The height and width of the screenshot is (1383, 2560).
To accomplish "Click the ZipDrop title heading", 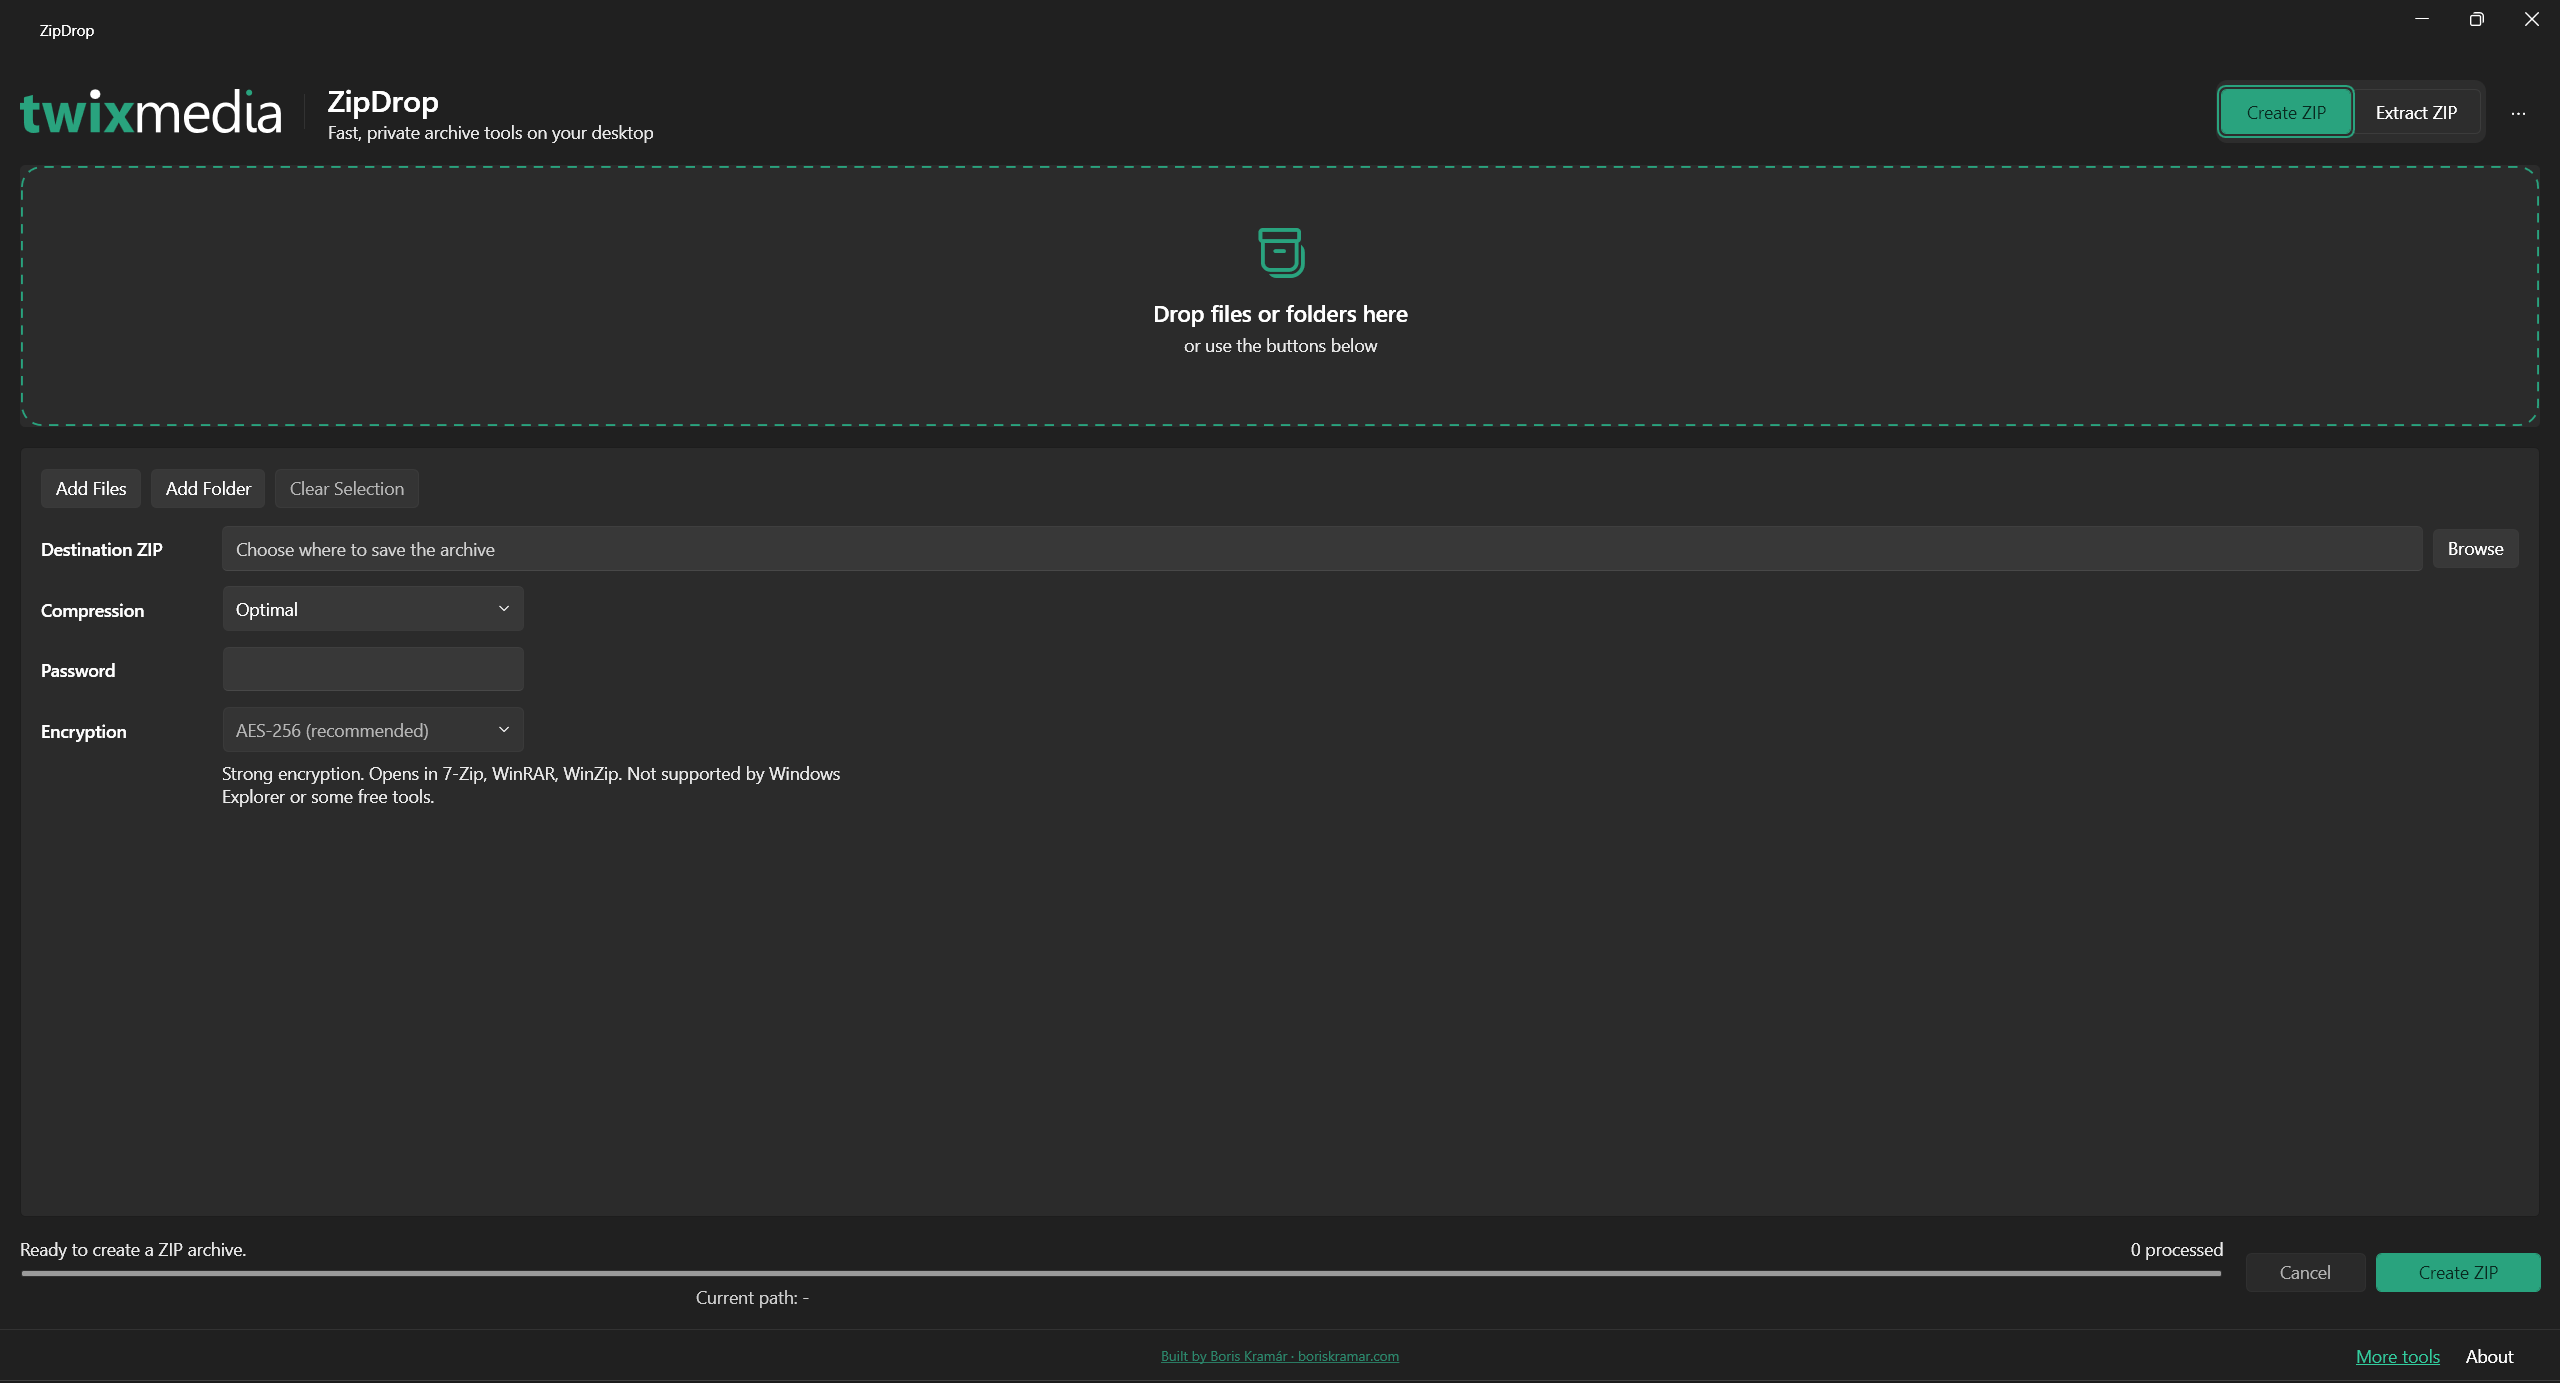I will click(x=383, y=102).
